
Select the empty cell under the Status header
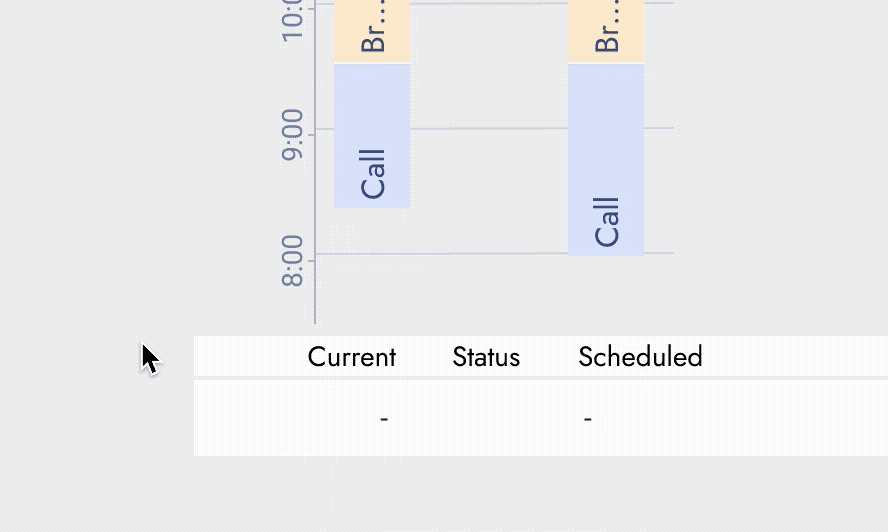[486, 418]
